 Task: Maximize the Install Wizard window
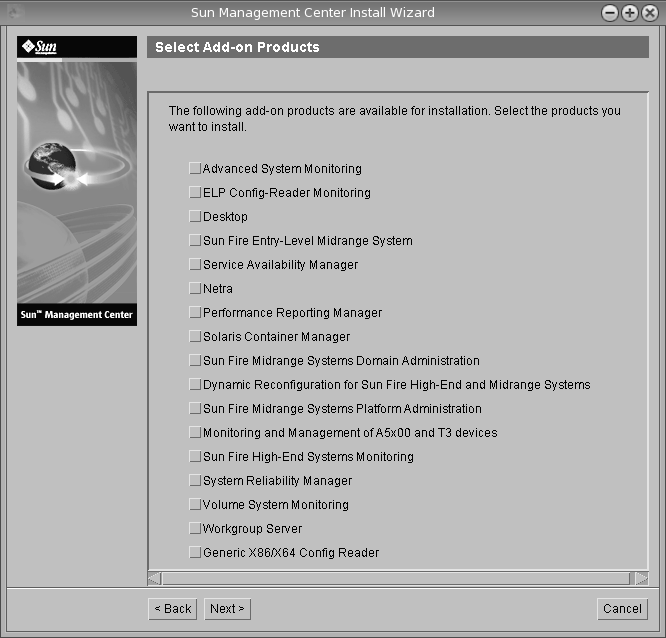click(629, 13)
